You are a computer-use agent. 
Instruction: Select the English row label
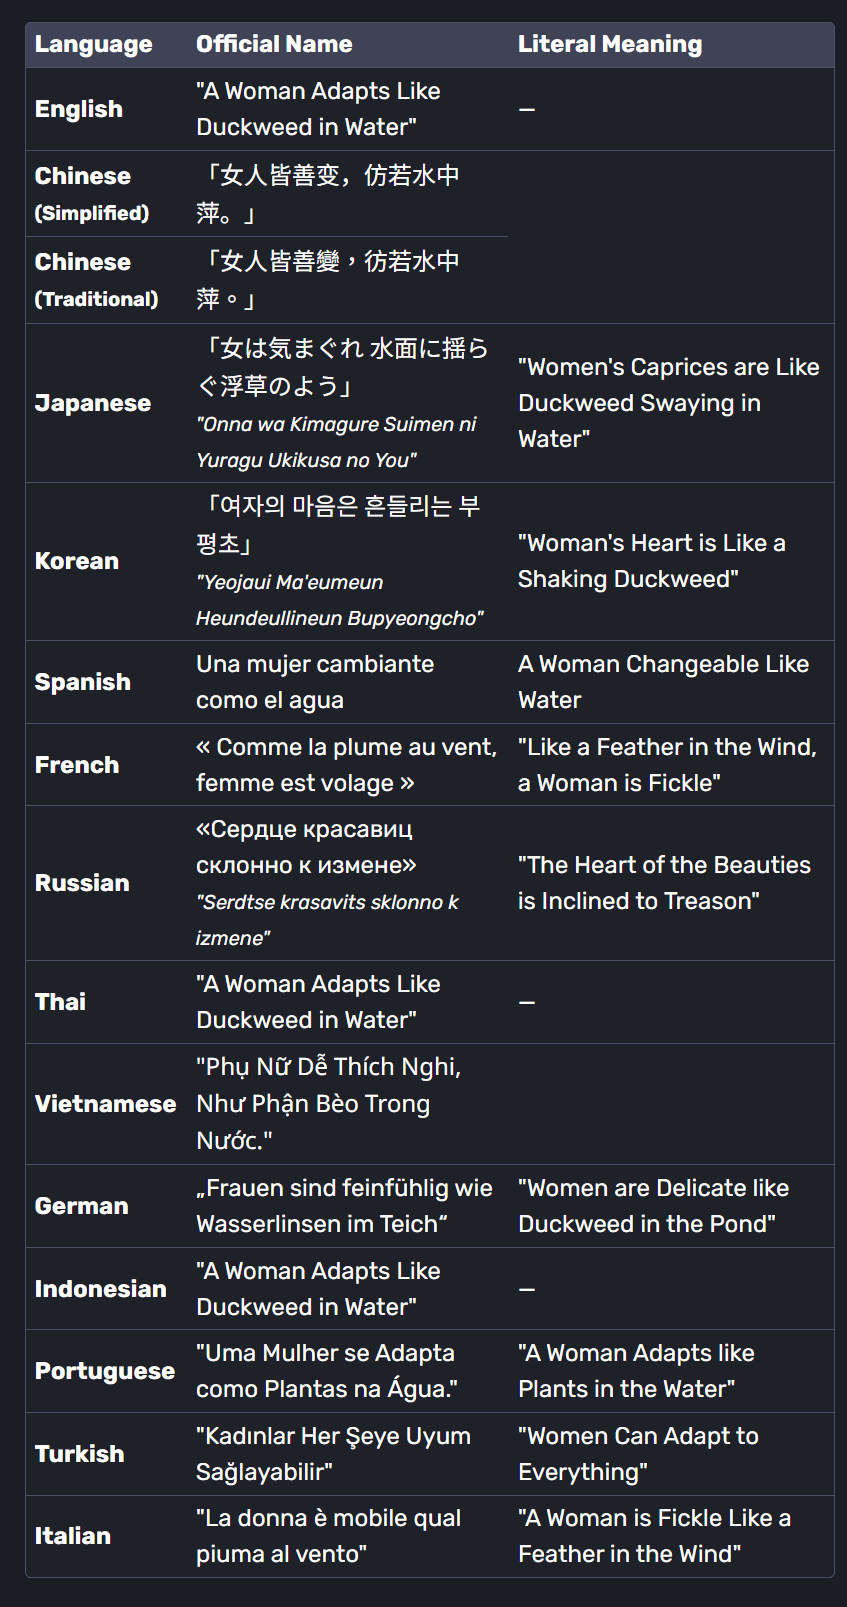coord(79,109)
